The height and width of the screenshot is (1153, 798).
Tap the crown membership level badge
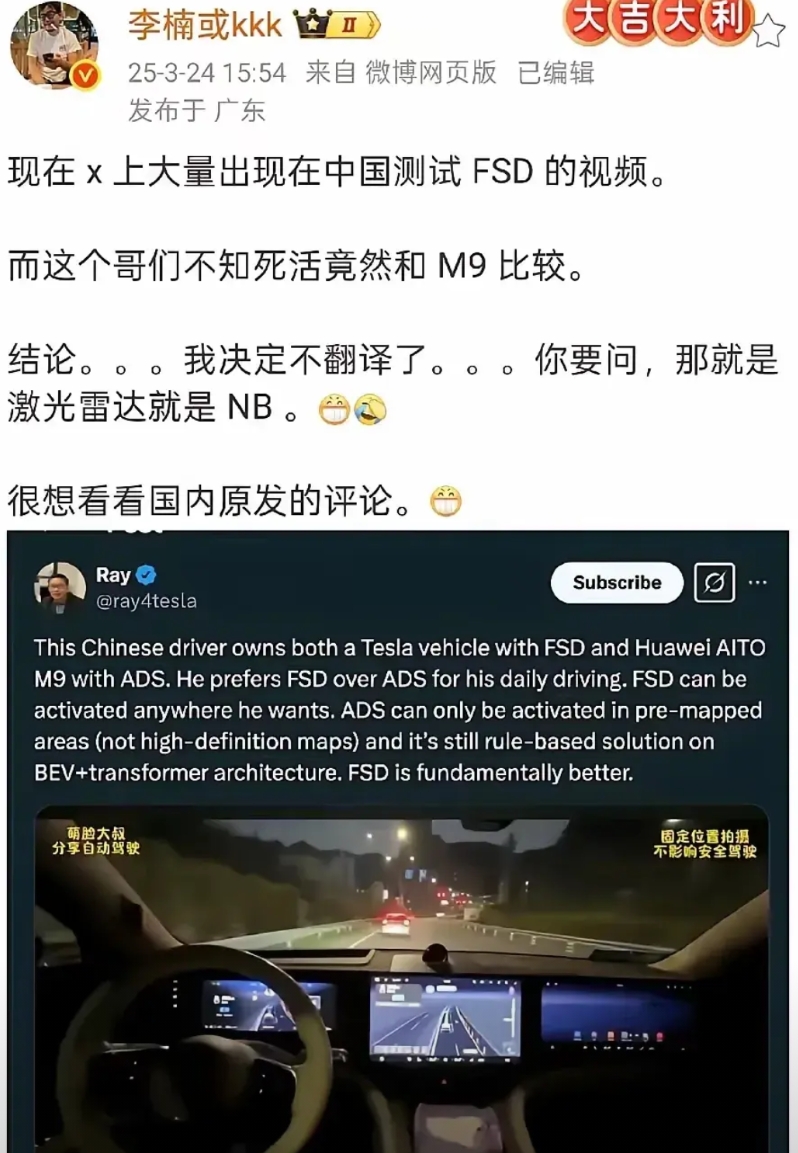point(337,24)
